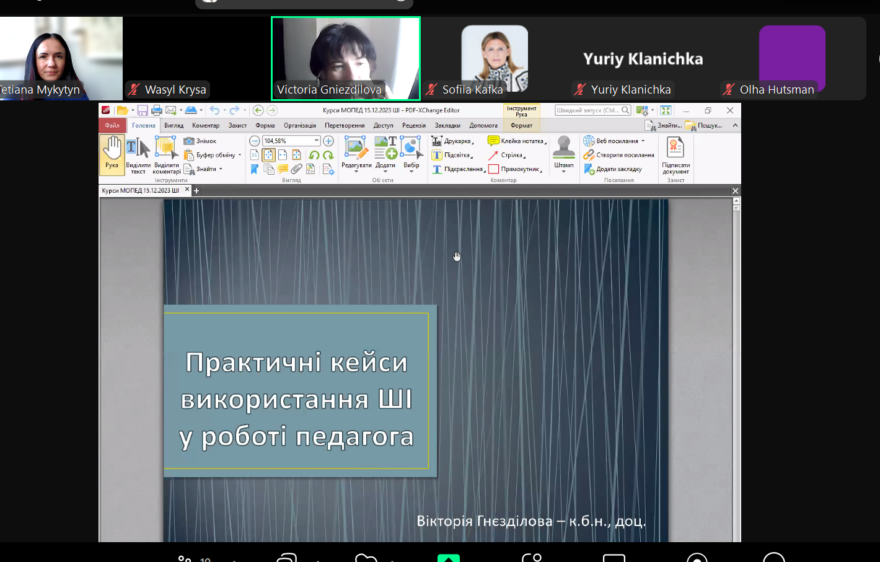Choose the Виділити текст tool
880x562 pixels.
click(138, 155)
